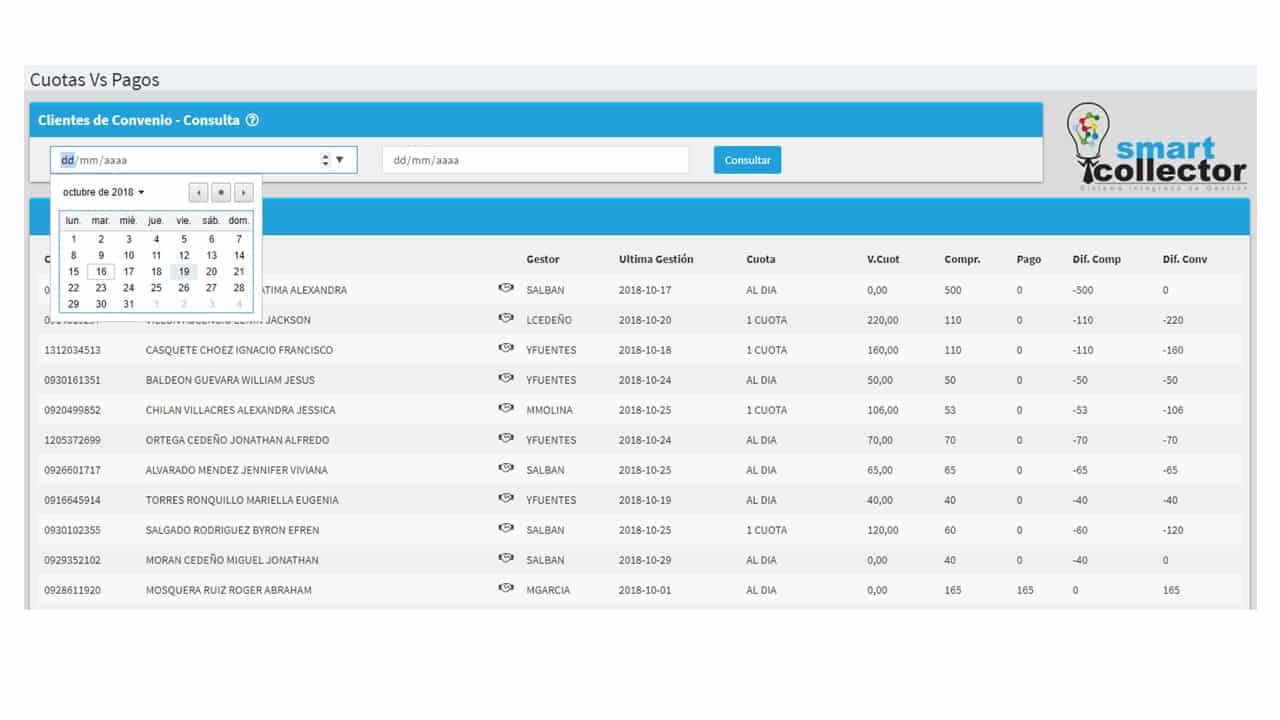
Task: Select day 19 in the calendar
Action: coord(184,271)
